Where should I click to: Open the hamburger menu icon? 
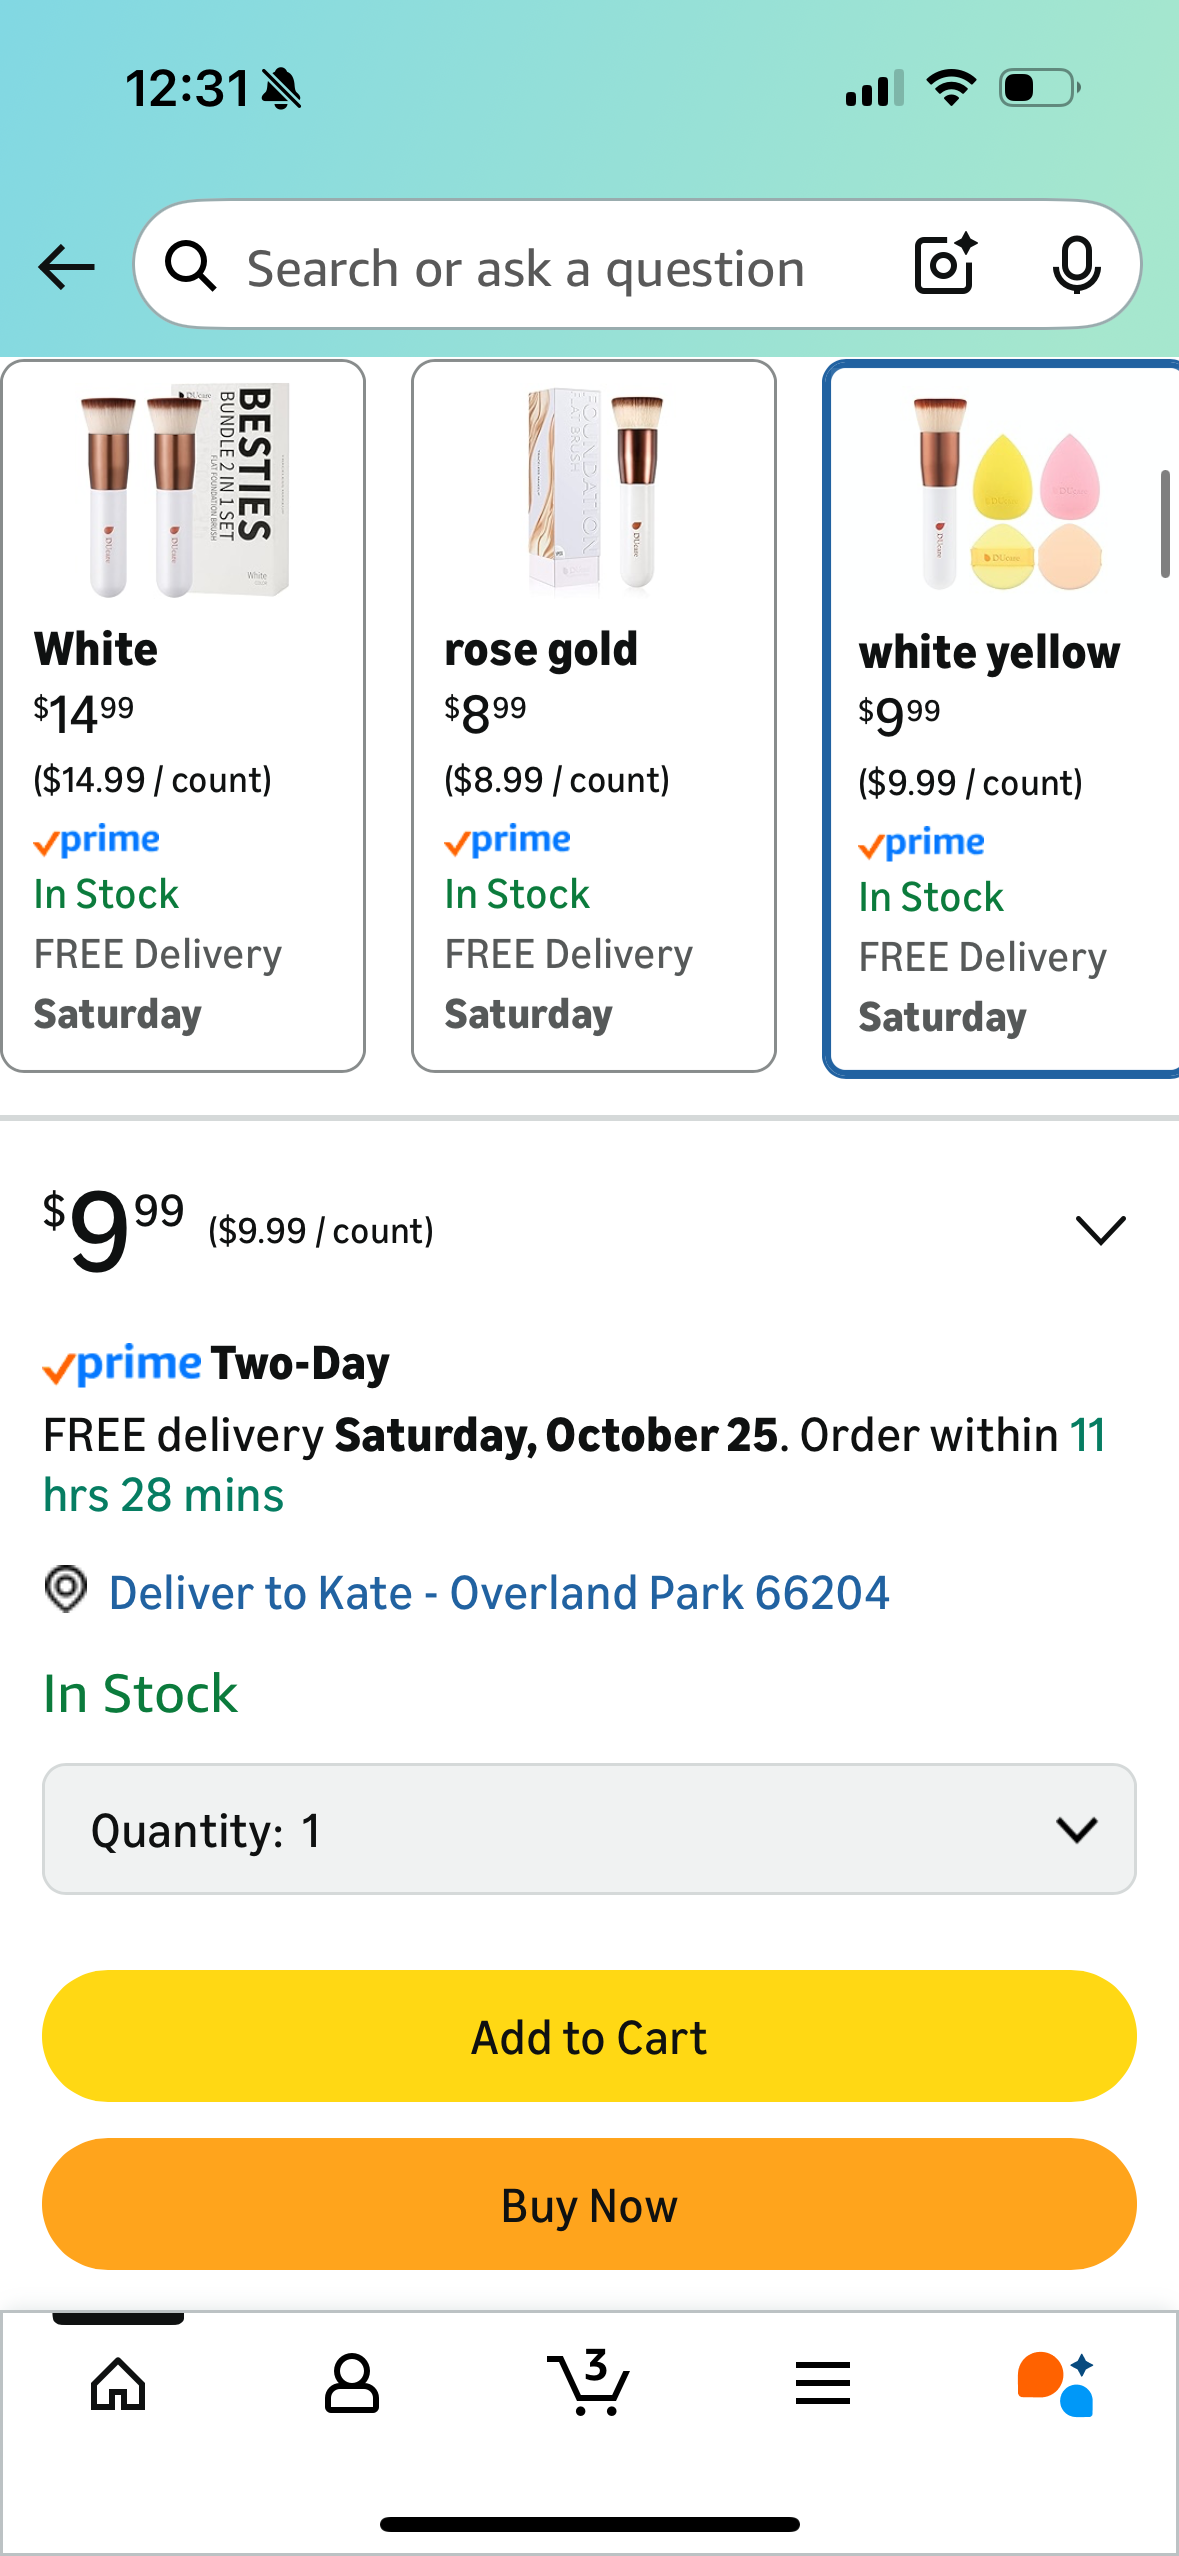[823, 2384]
